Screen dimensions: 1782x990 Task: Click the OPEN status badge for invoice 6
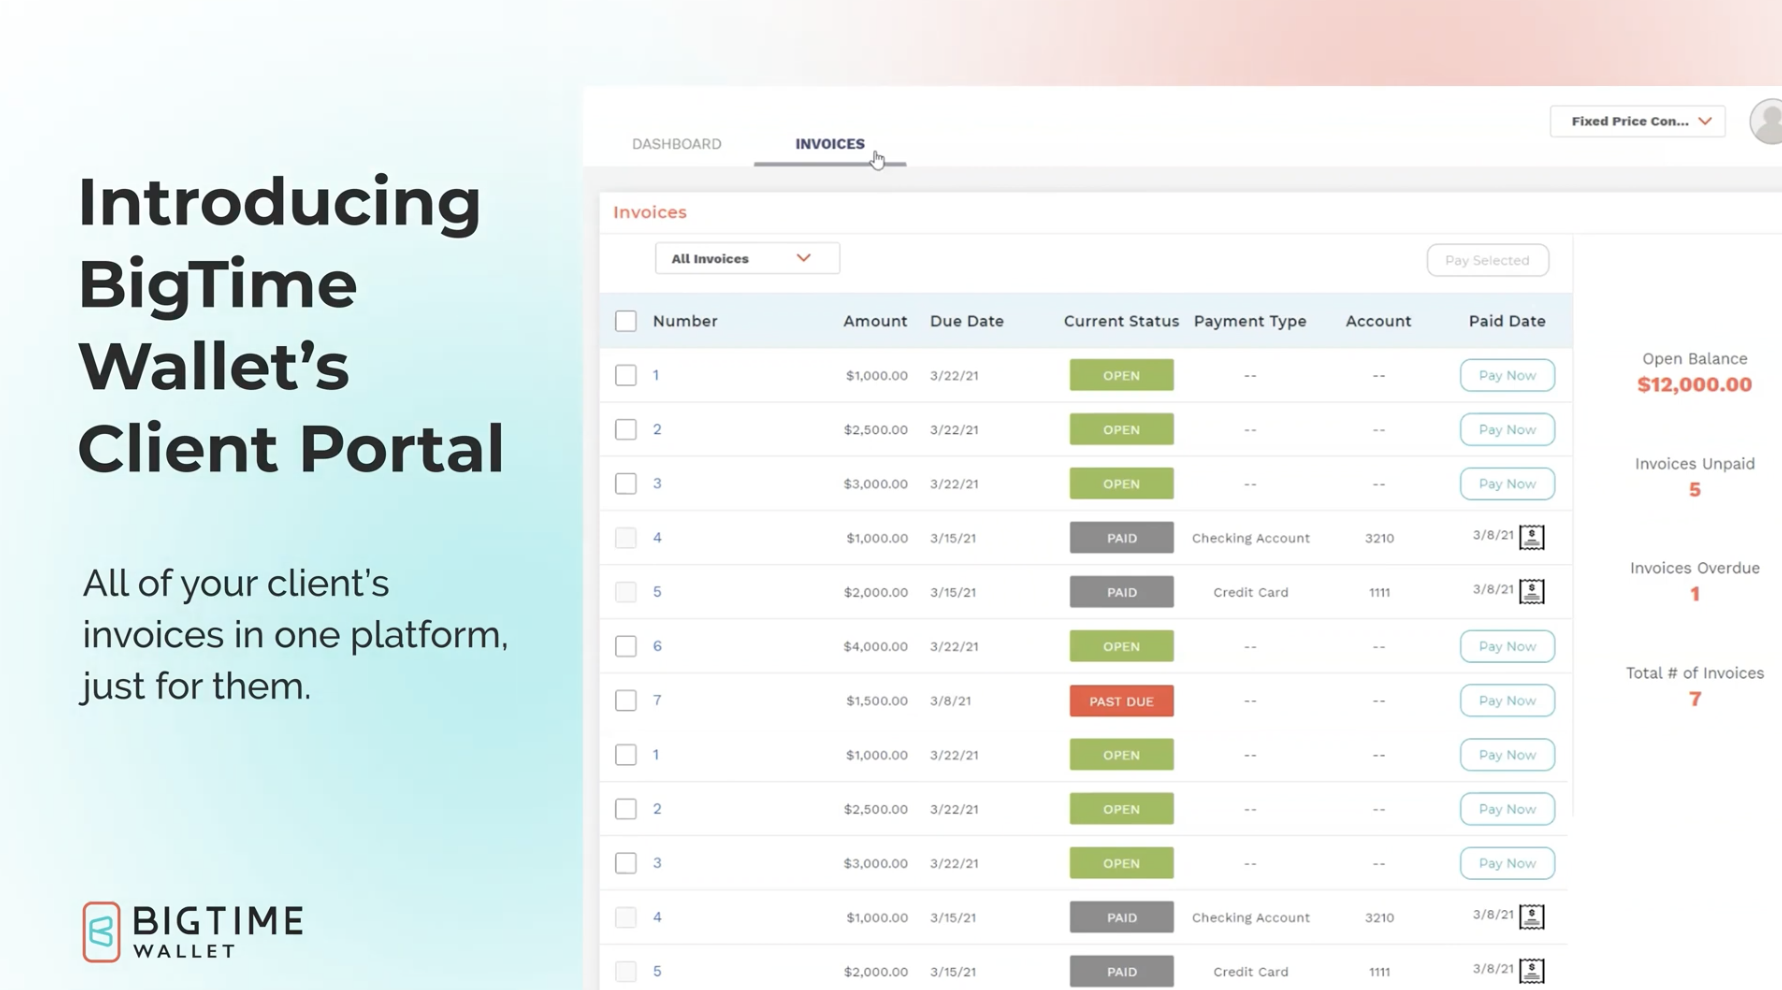click(x=1121, y=646)
